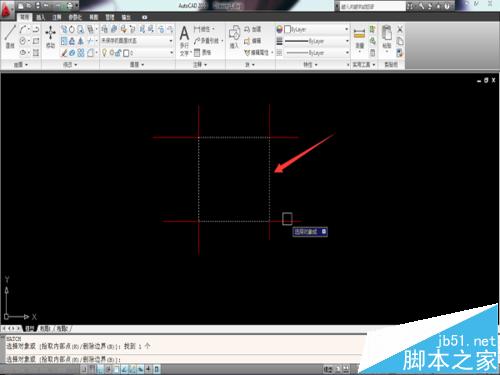Click the Cut scissors icon in clipboard panel
This screenshot has height=375, width=500.
coord(400,29)
